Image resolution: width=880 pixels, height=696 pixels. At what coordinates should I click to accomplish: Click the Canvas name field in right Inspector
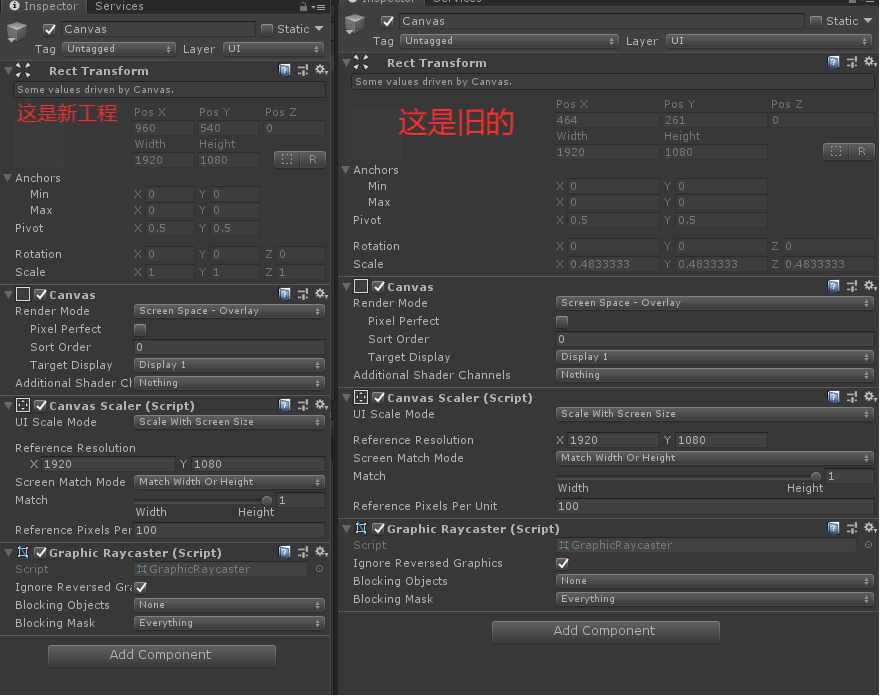click(602, 21)
